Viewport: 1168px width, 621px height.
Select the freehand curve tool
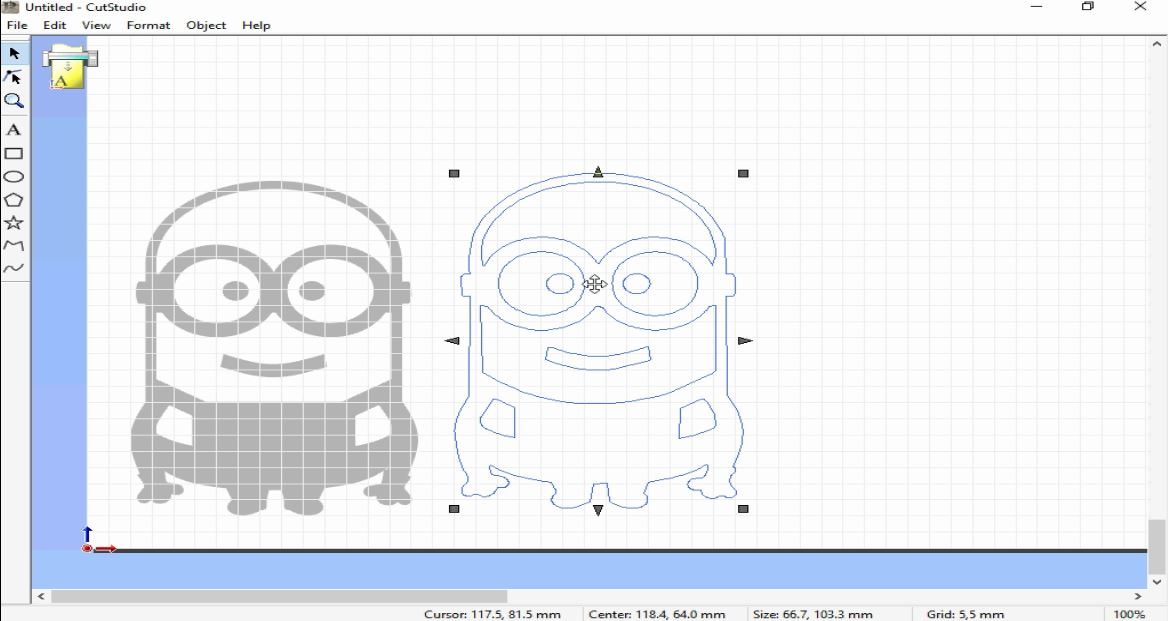click(13, 268)
